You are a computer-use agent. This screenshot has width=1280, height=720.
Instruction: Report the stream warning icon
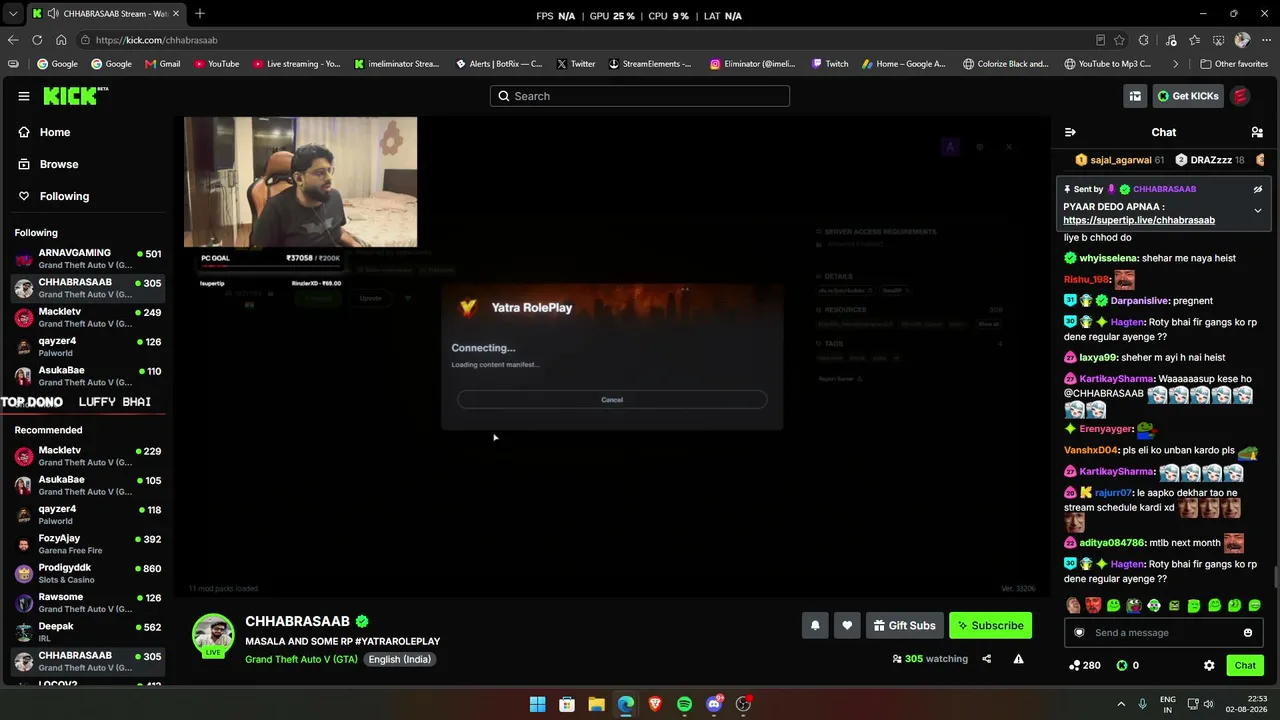pos(1018,659)
